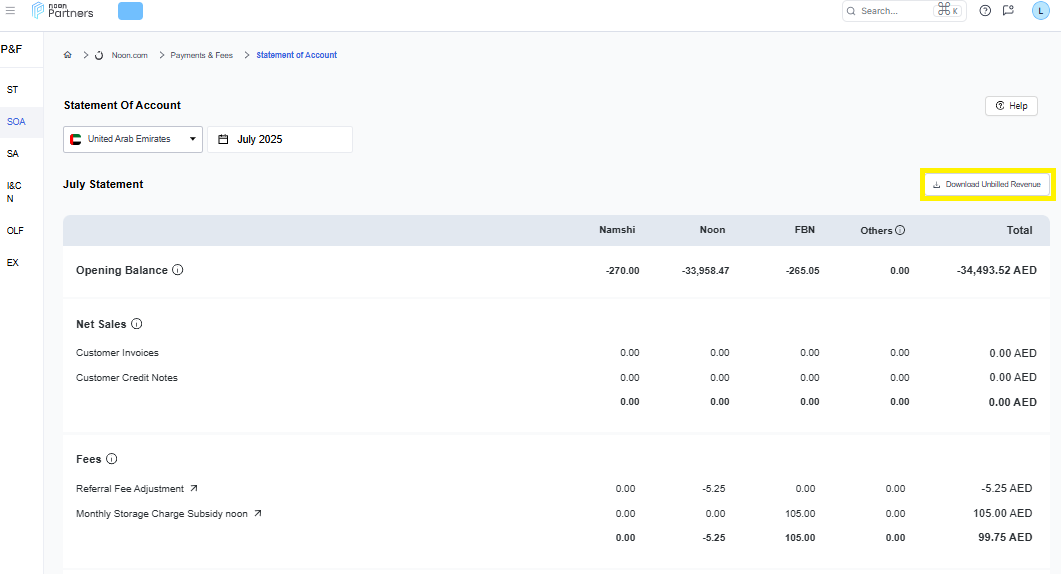1062x574 pixels.
Task: Go to Noon.com breadcrumb link
Action: [x=129, y=56]
